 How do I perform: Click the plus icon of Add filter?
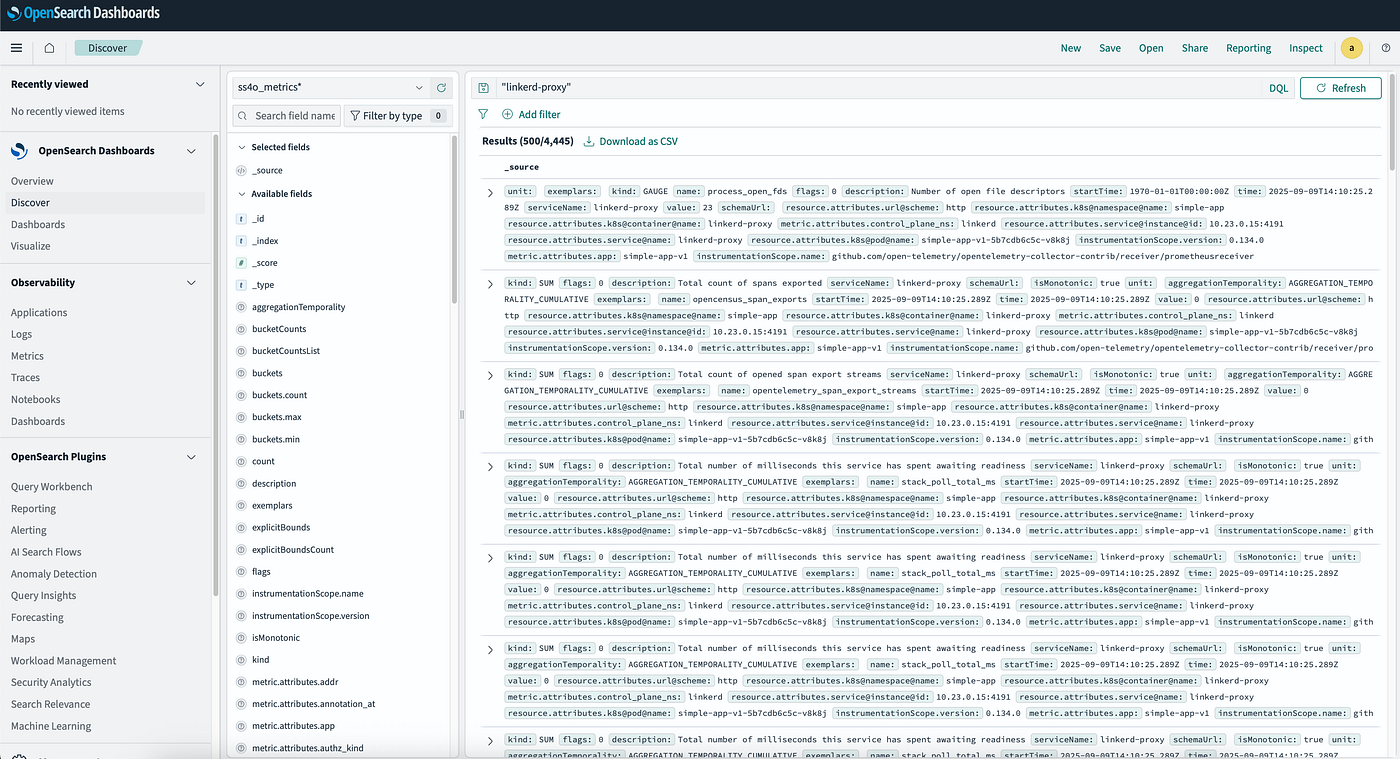point(507,115)
